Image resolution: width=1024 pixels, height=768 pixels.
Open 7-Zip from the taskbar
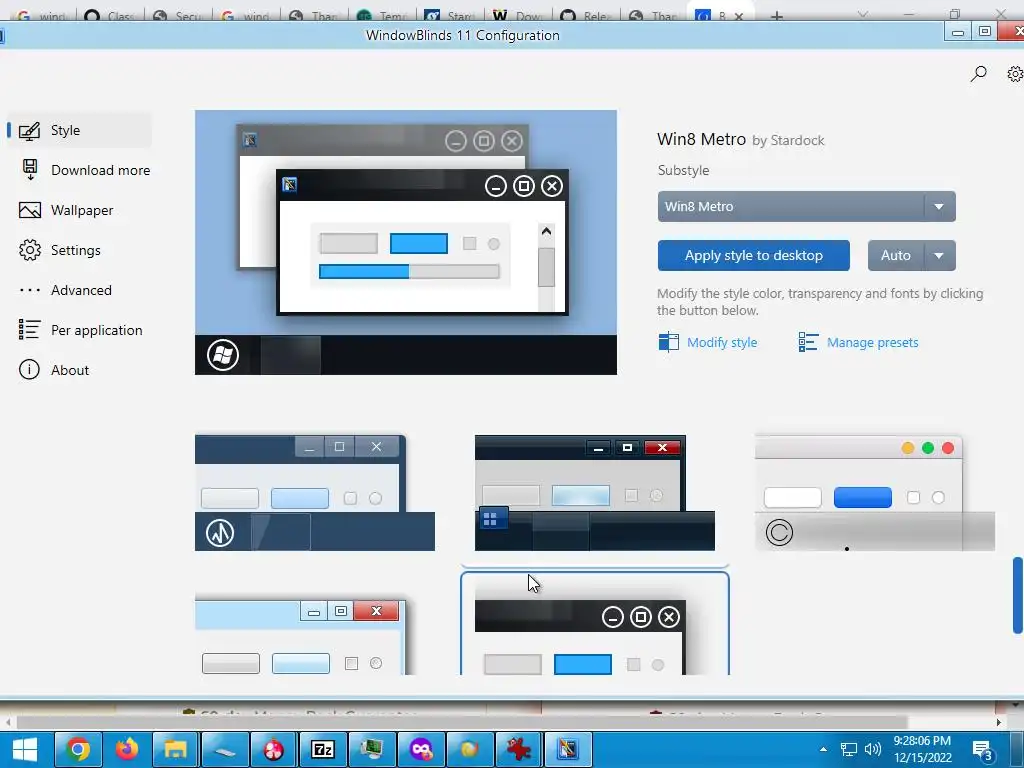(x=323, y=749)
